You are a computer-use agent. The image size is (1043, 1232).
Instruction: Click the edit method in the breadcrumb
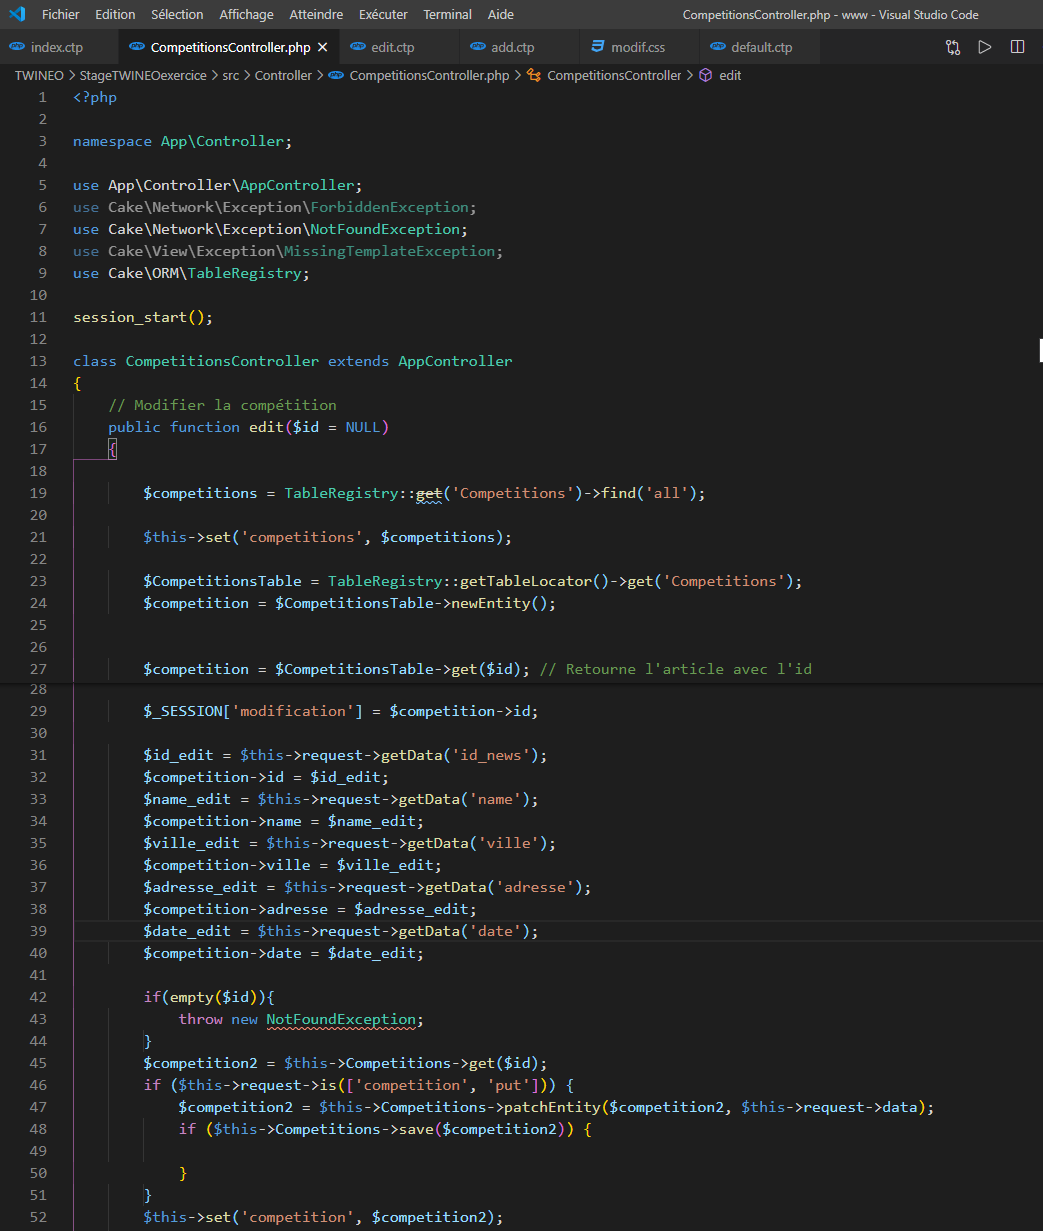(730, 75)
